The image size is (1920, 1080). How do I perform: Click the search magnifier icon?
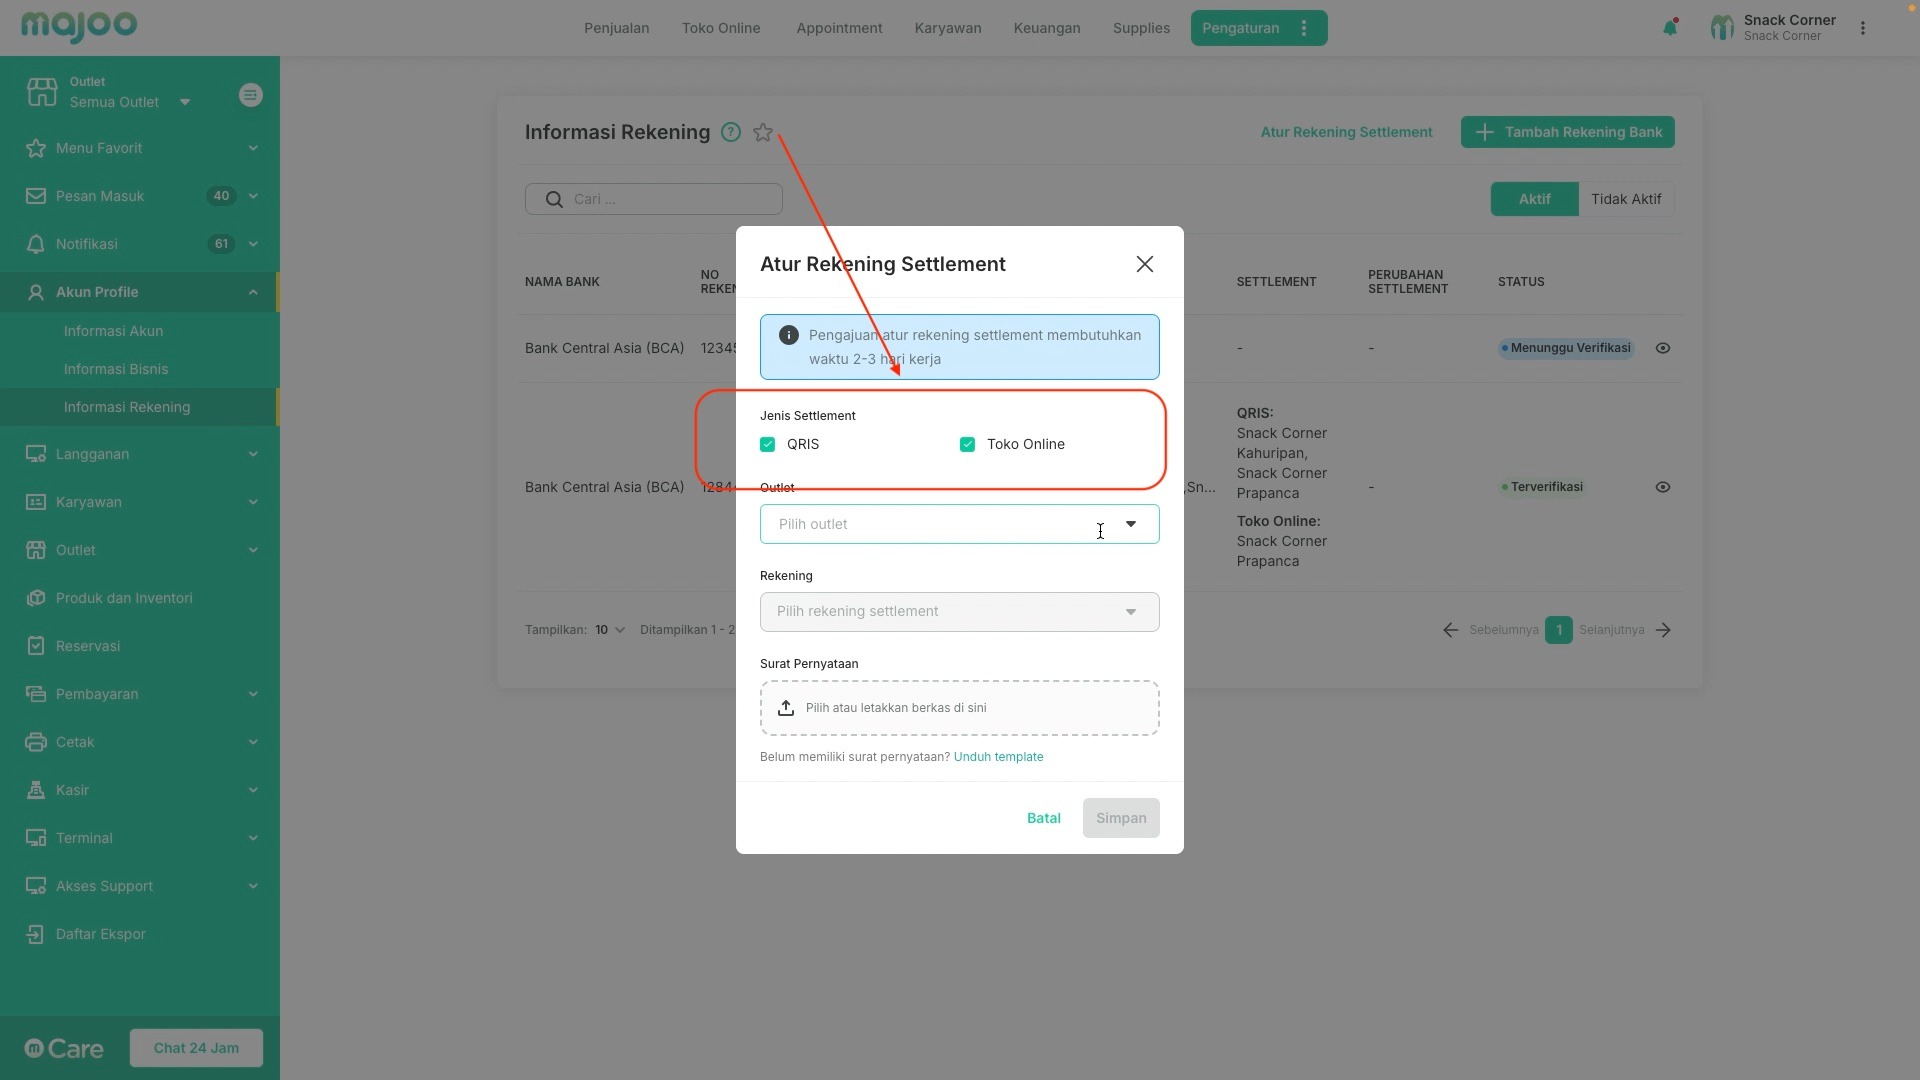(x=554, y=199)
